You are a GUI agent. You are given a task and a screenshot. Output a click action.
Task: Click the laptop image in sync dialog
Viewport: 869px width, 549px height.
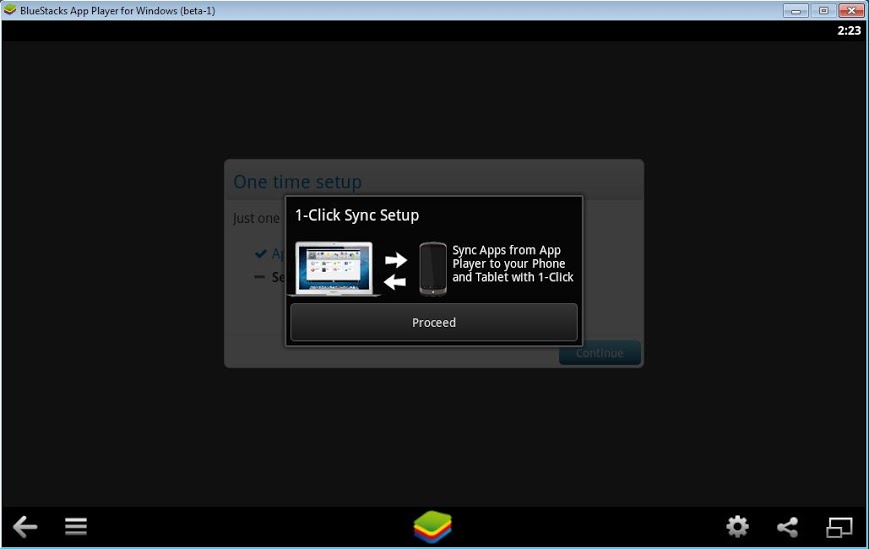(334, 269)
